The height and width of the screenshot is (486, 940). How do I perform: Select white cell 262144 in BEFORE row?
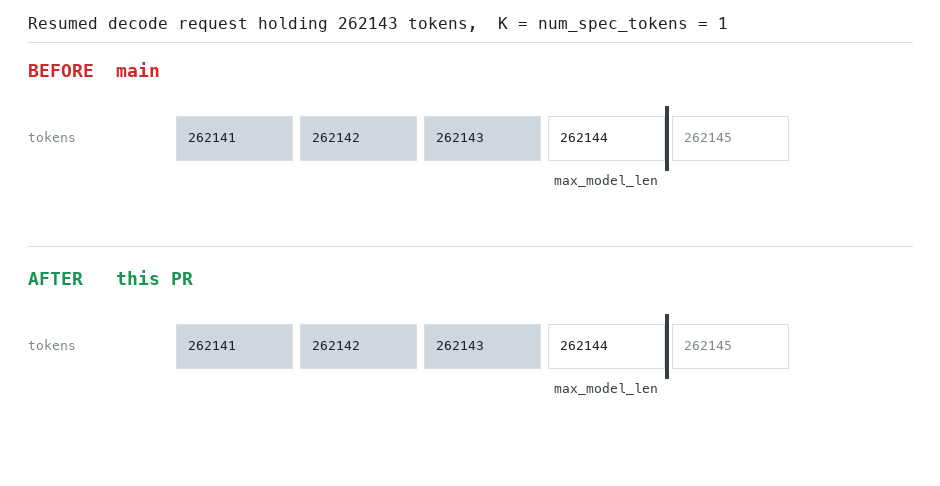(607, 138)
